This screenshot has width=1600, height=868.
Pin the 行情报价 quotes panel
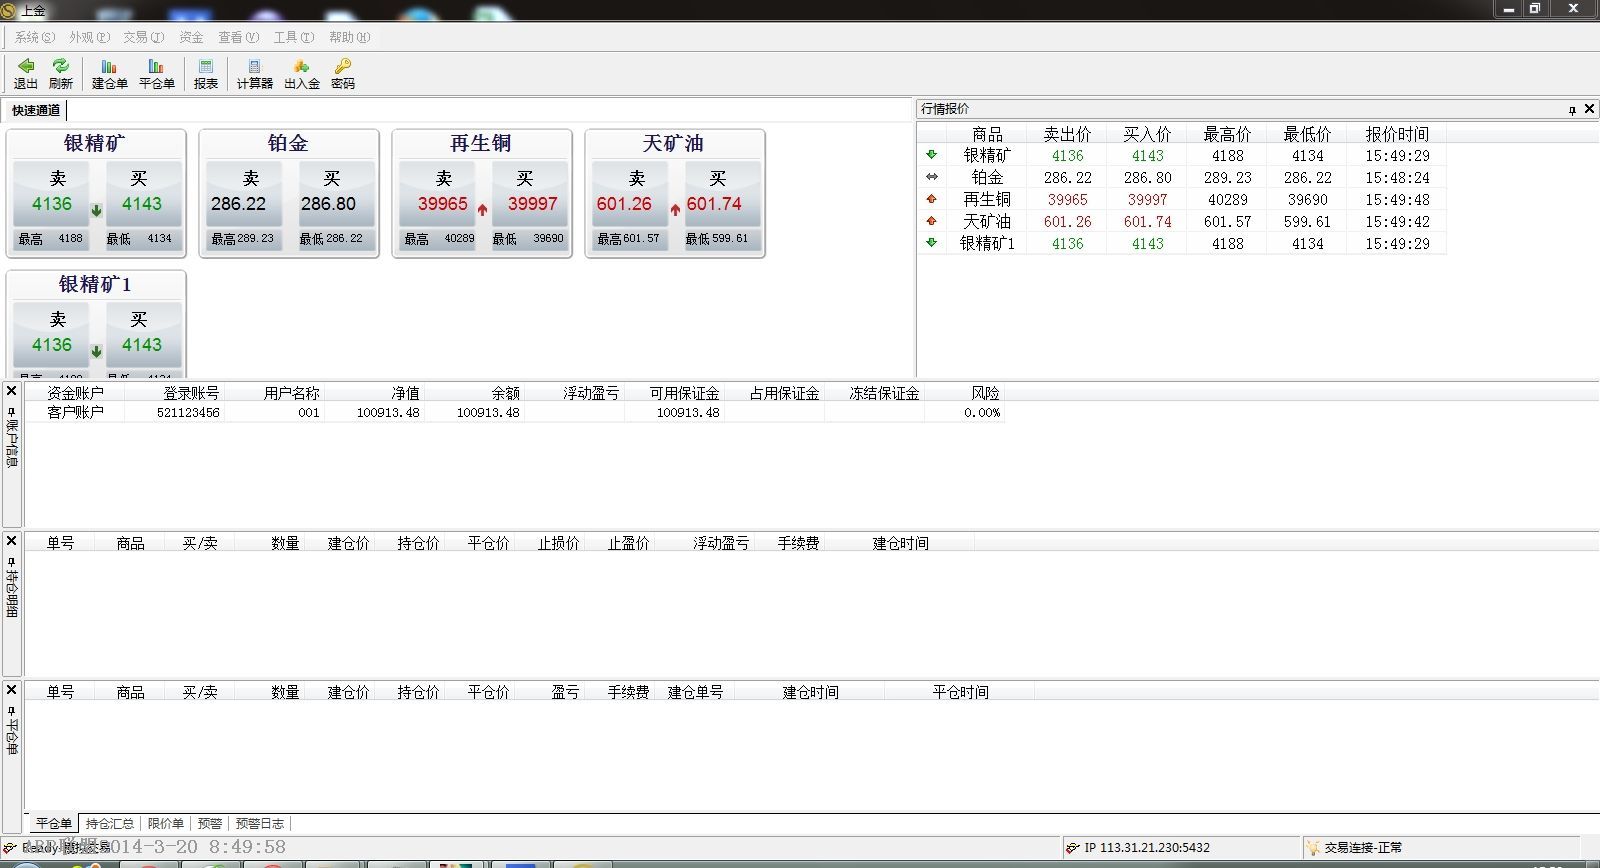pyautogui.click(x=1572, y=109)
